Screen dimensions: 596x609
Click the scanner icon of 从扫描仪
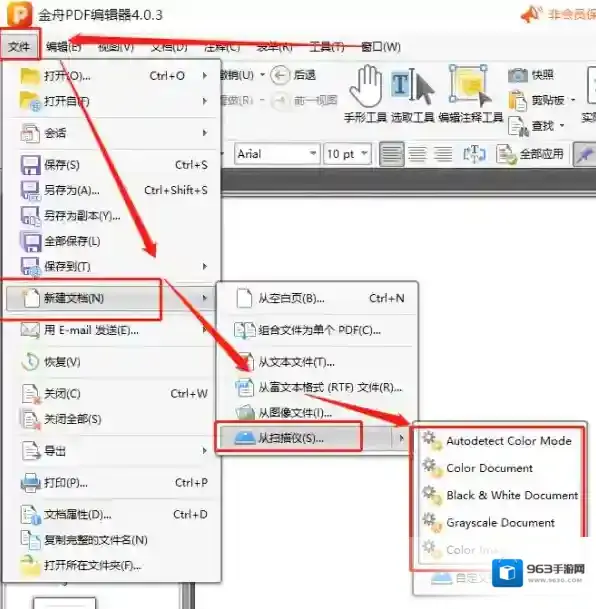click(x=245, y=438)
